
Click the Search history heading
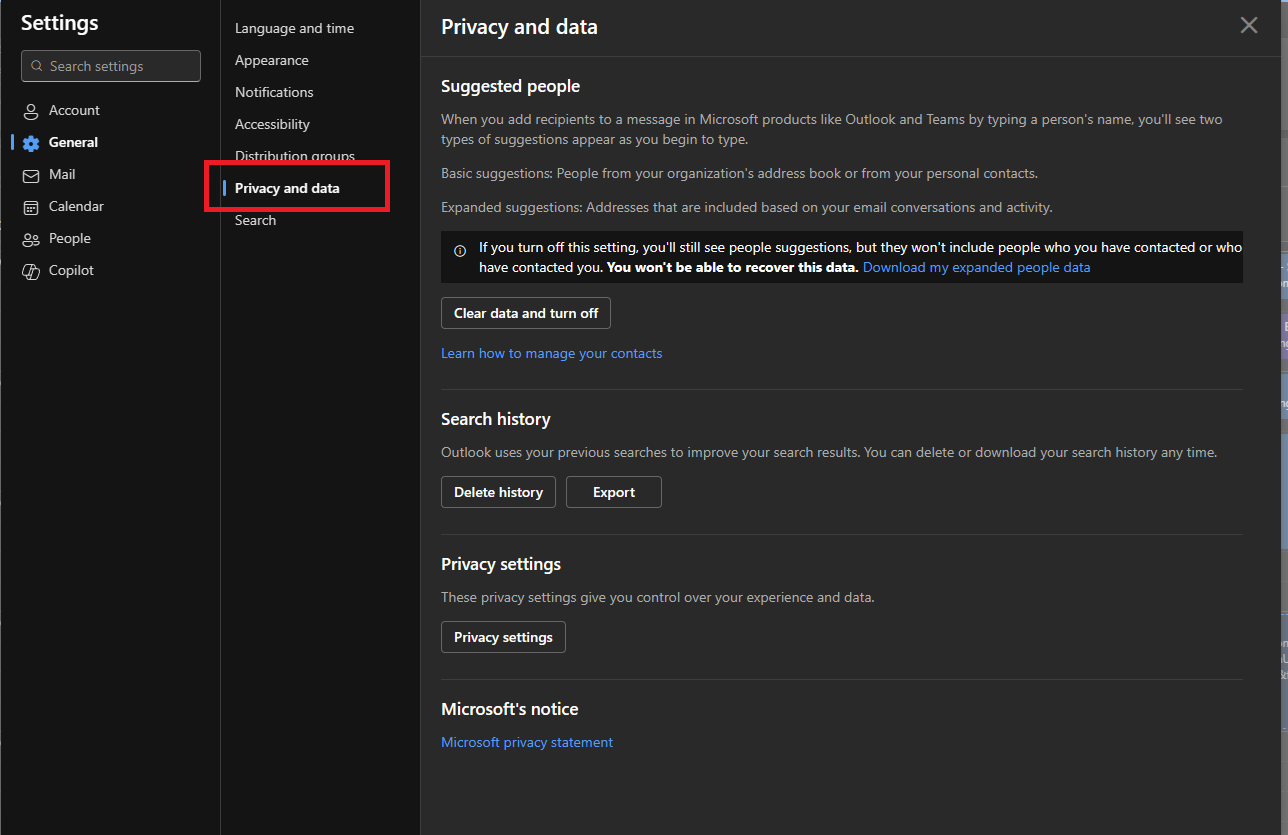tap(496, 419)
